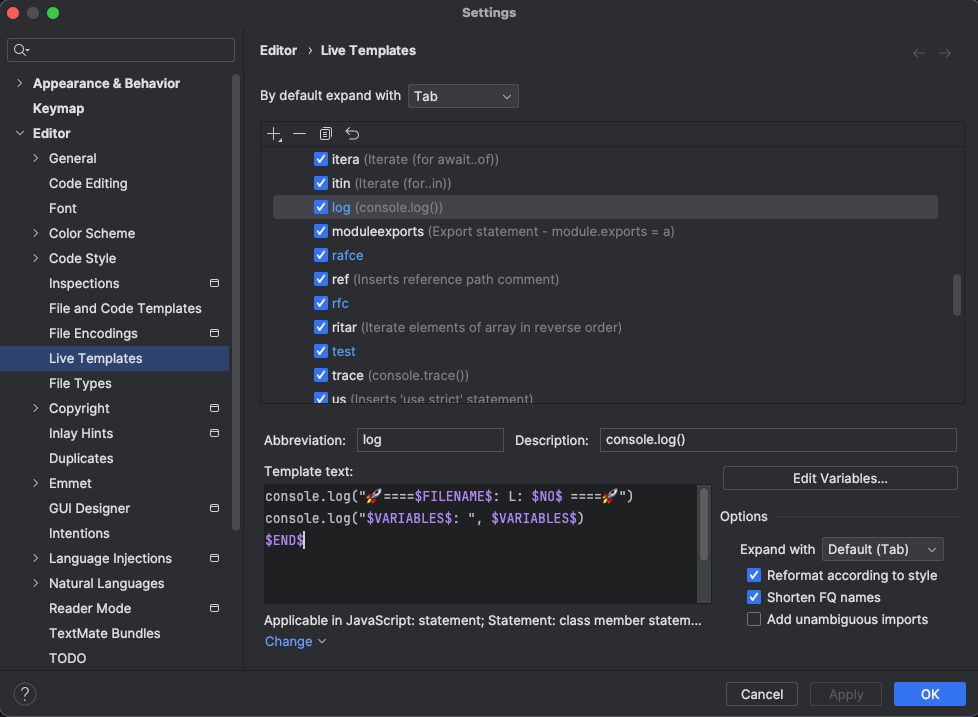Image resolution: width=978 pixels, height=717 pixels.
Task: Open the By default expand with dropdown
Action: tap(463, 96)
